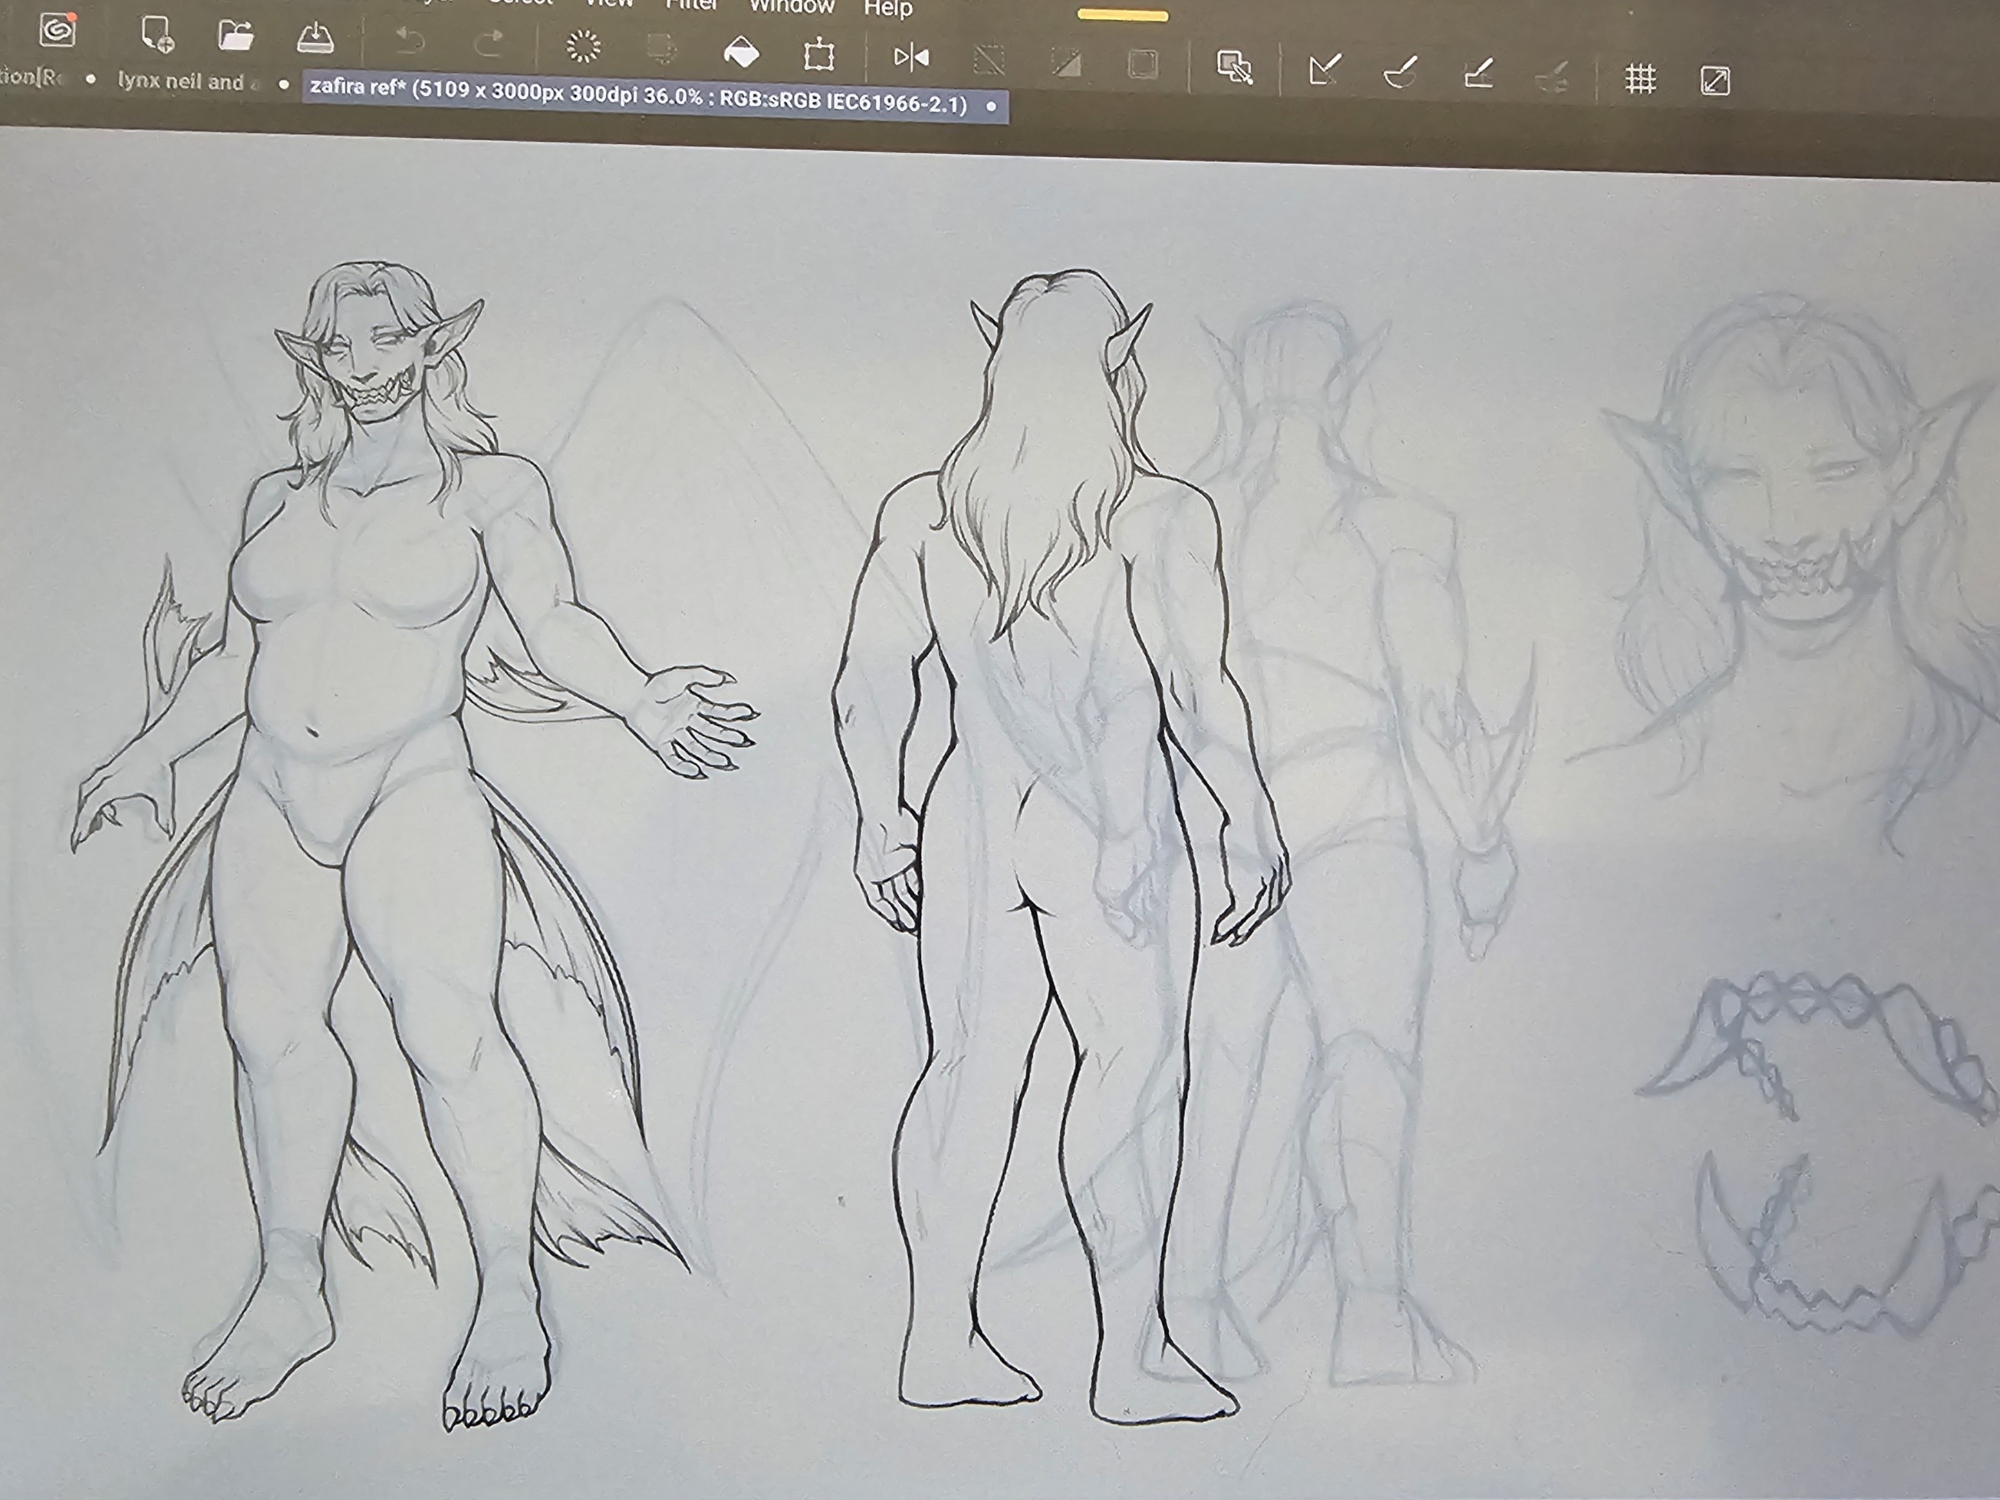The image size is (2000, 1500).
Task: Toggle Snap to Special Ruler icon
Action: pyautogui.click(x=1401, y=73)
